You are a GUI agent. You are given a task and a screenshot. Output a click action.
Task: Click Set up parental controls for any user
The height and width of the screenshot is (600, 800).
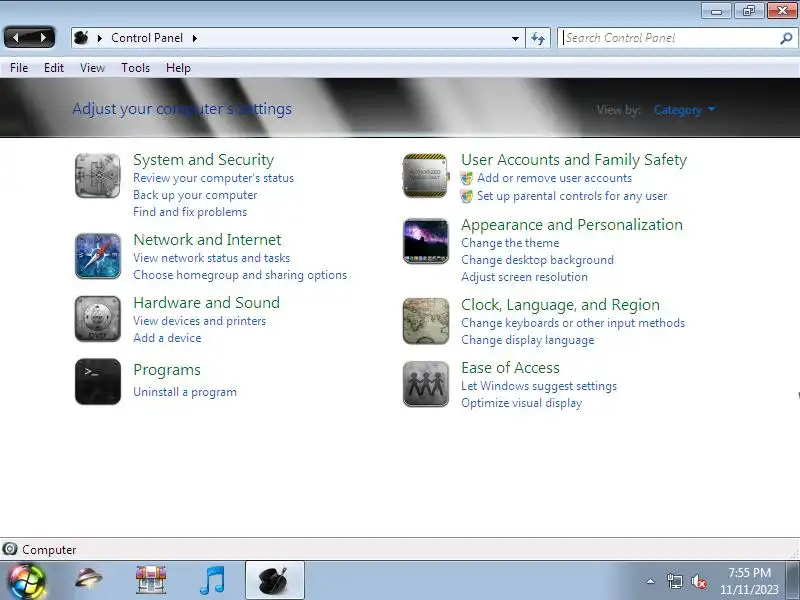point(572,196)
